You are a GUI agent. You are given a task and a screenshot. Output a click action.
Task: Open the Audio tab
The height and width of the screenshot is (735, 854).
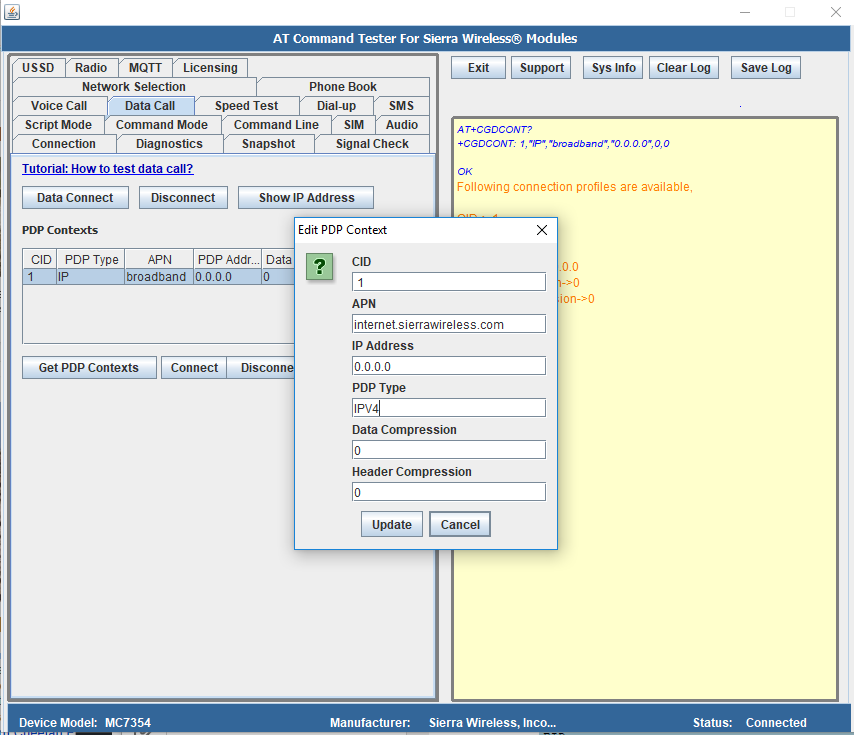point(402,125)
